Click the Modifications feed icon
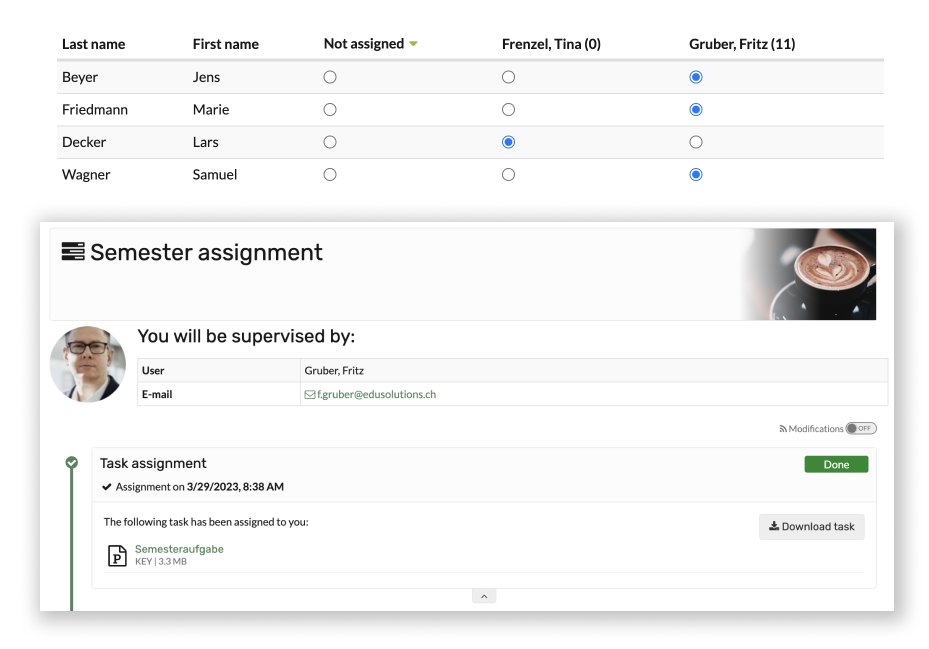 point(783,429)
